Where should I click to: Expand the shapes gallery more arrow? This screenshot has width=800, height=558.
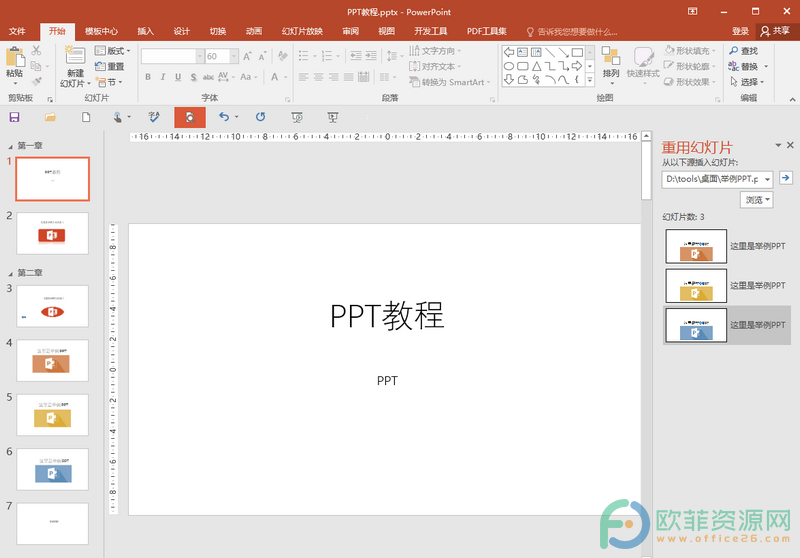click(x=590, y=79)
